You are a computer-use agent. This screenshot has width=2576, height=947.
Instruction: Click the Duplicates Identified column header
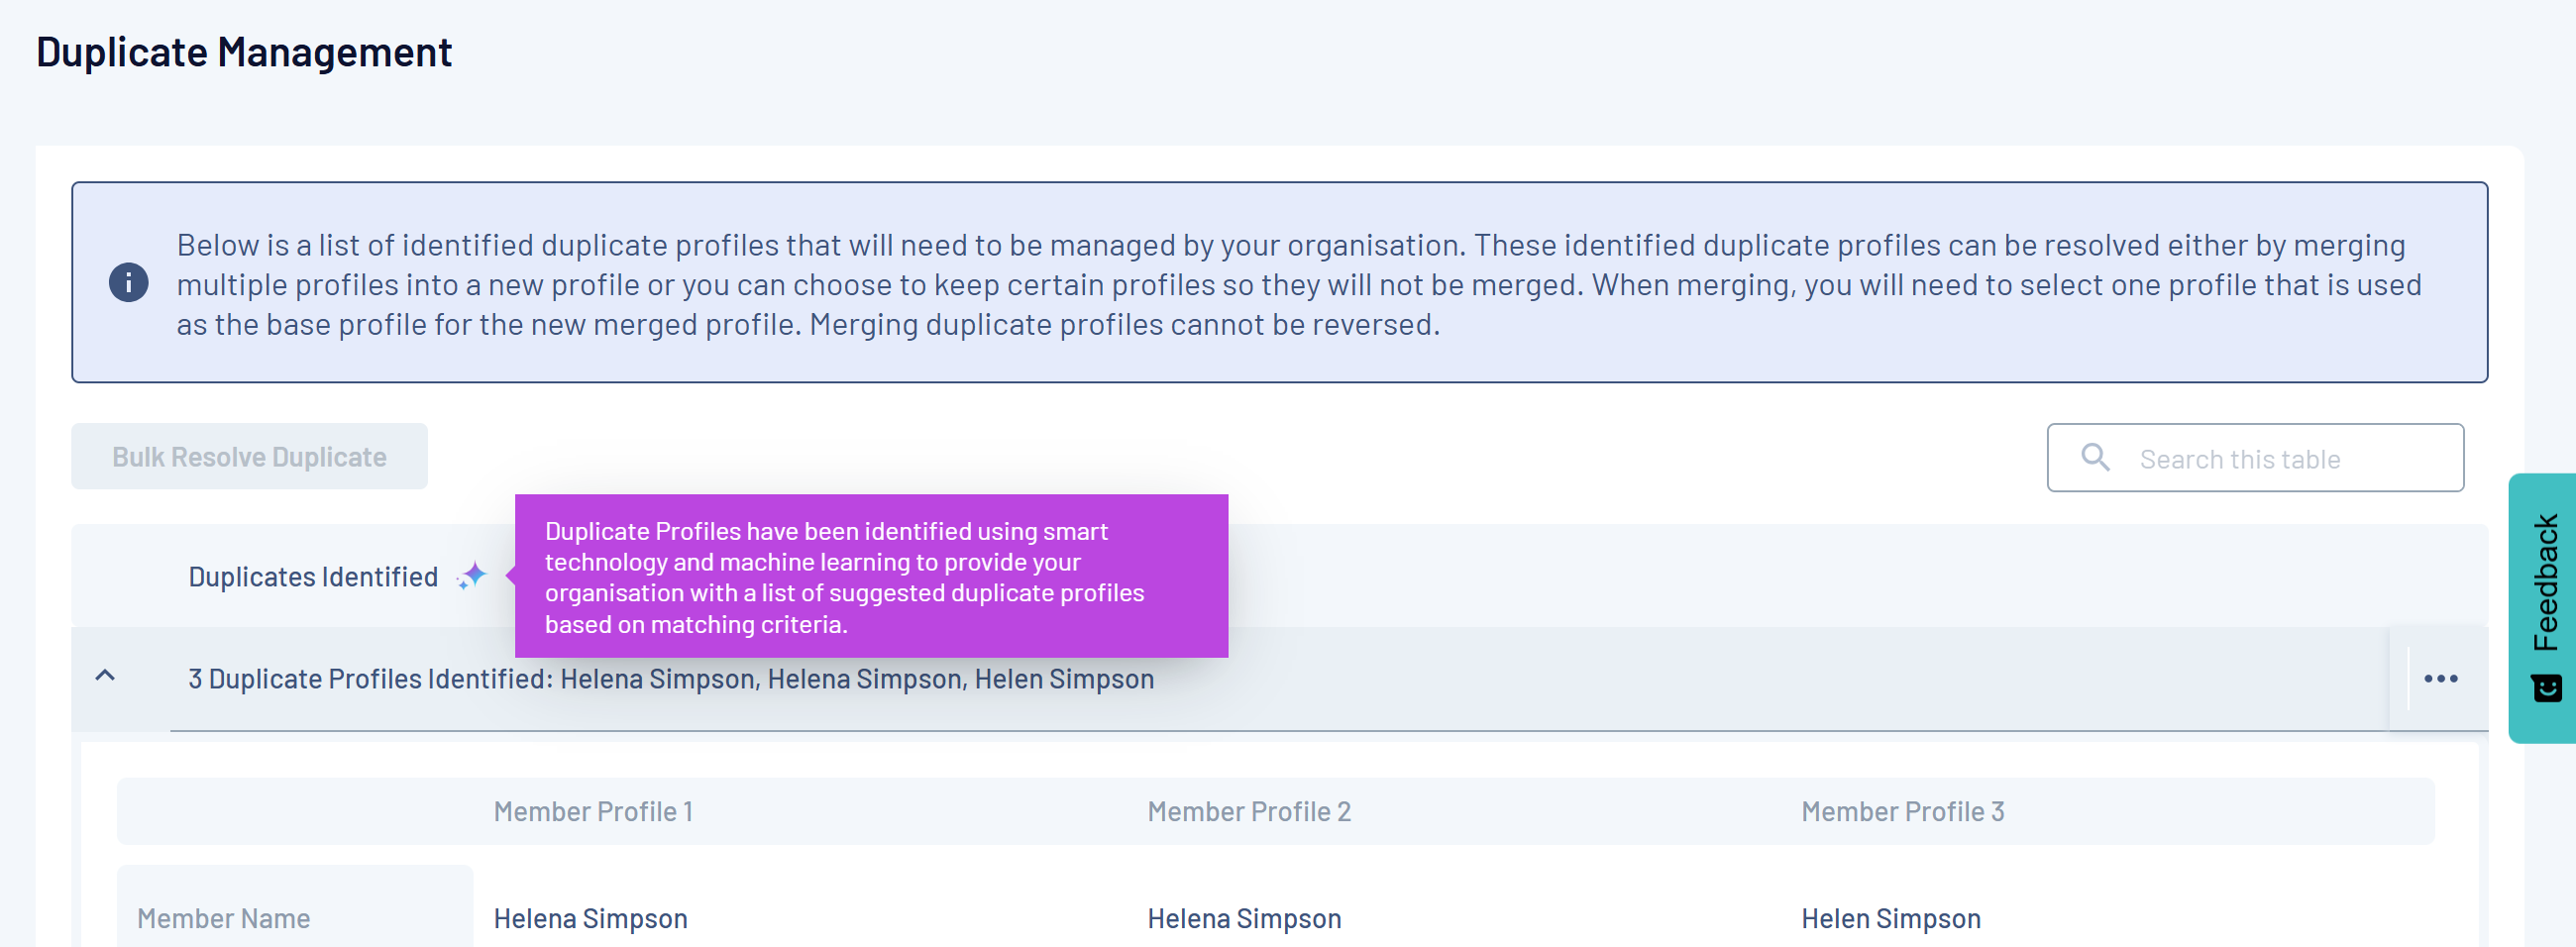coord(313,577)
